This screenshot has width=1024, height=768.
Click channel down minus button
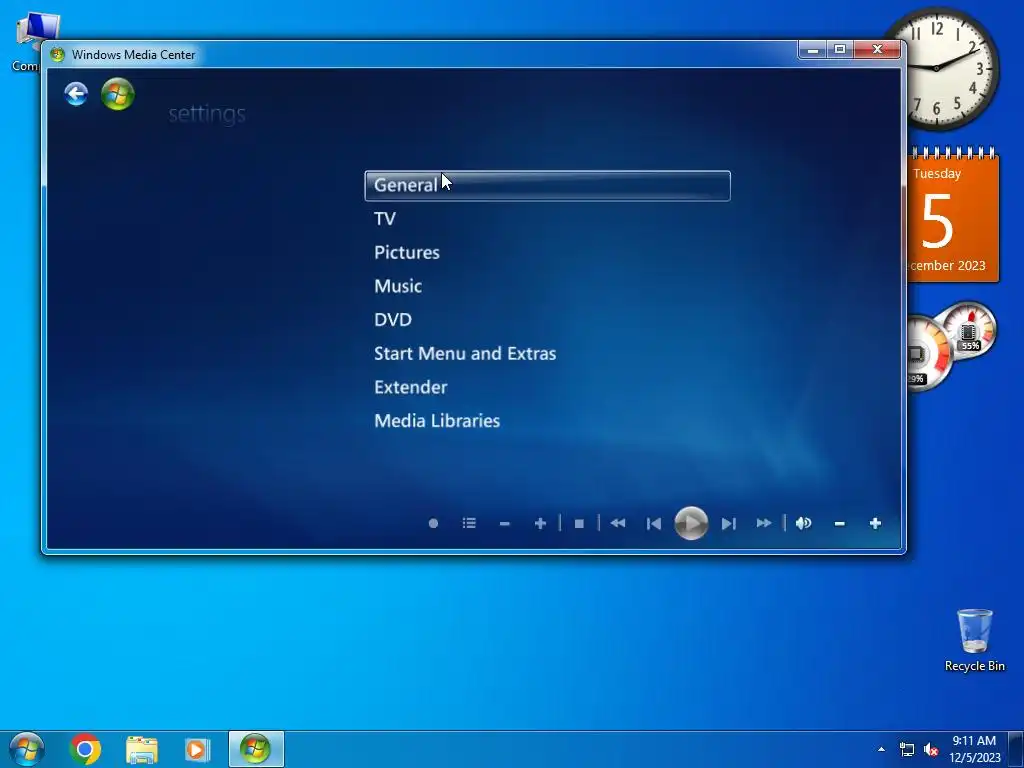pos(504,523)
